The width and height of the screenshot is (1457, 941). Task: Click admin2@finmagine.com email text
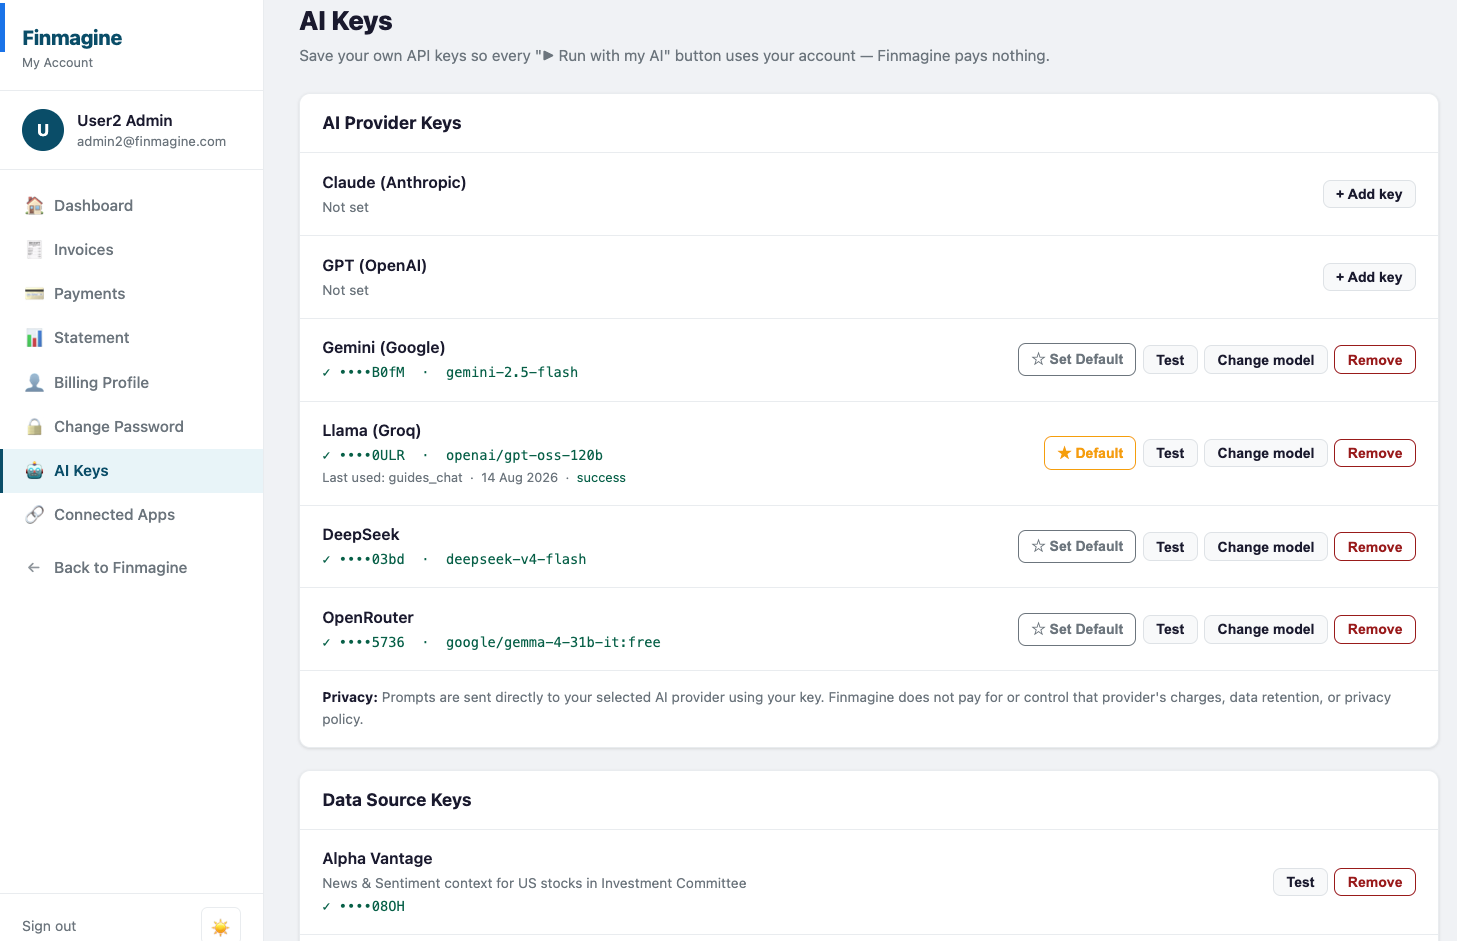click(151, 141)
